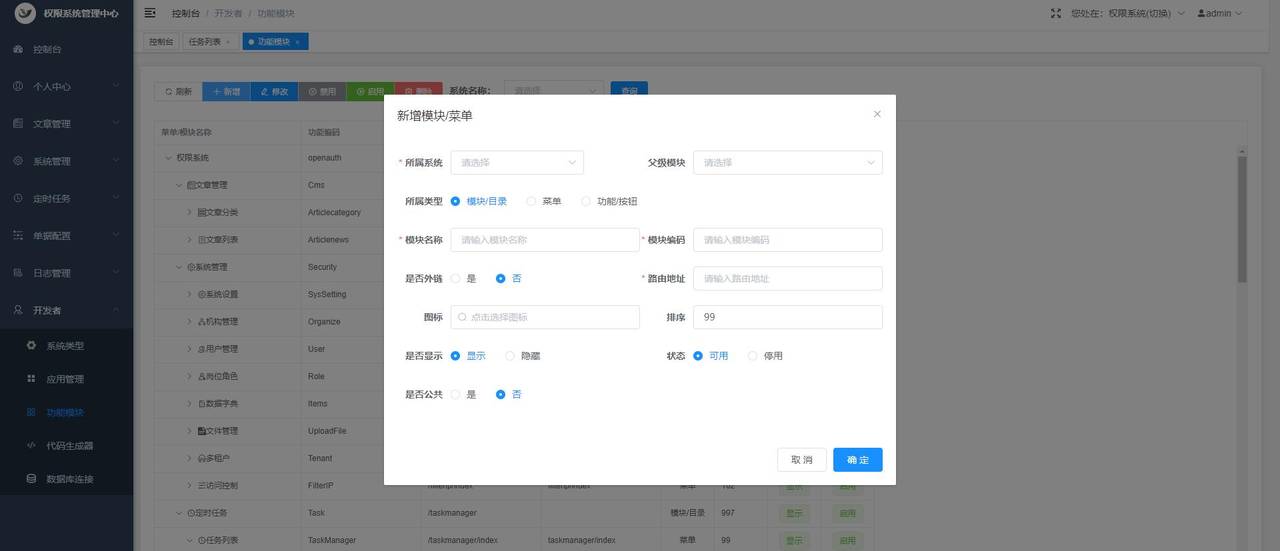Switch to the 功能模块 page tab
1280x551 pixels.
click(275, 42)
